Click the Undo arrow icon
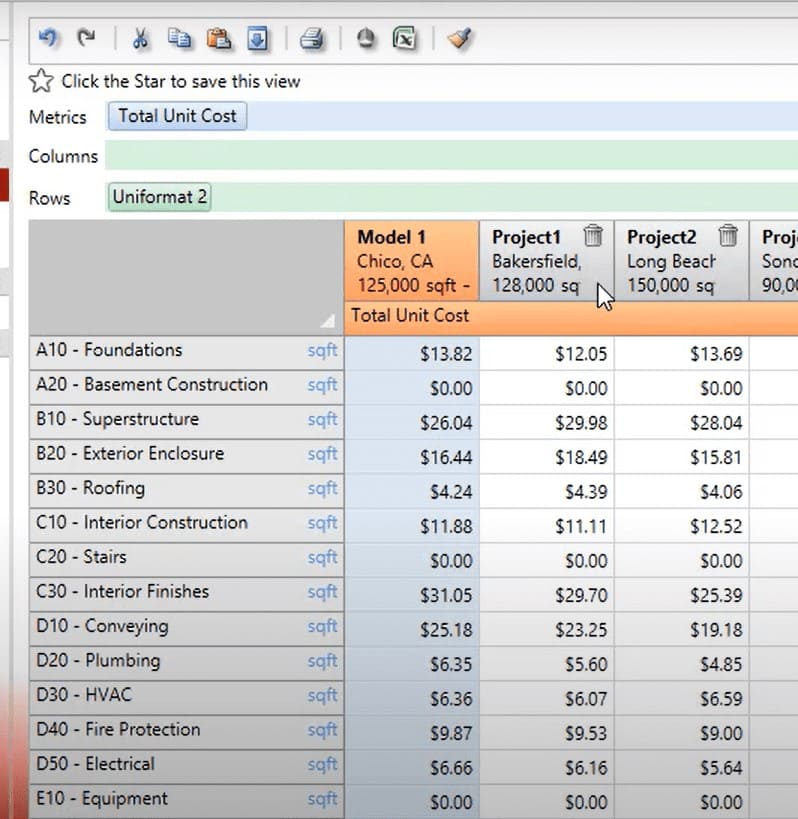 pos(48,38)
